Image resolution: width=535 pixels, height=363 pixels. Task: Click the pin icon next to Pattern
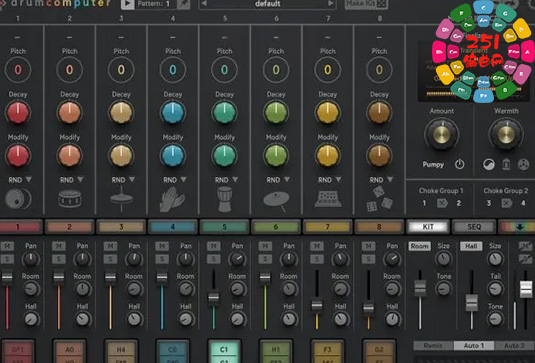click(x=184, y=4)
